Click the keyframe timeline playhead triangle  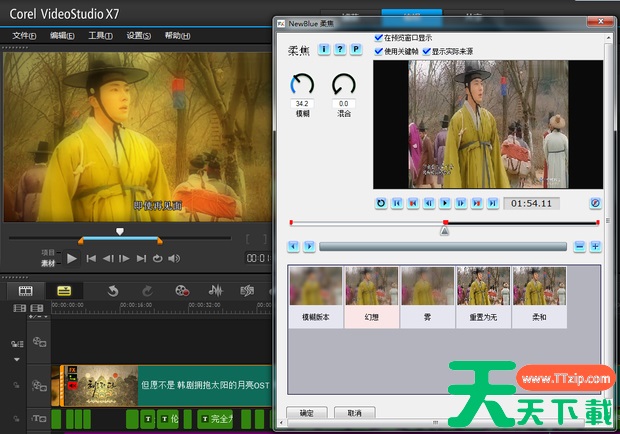click(444, 231)
